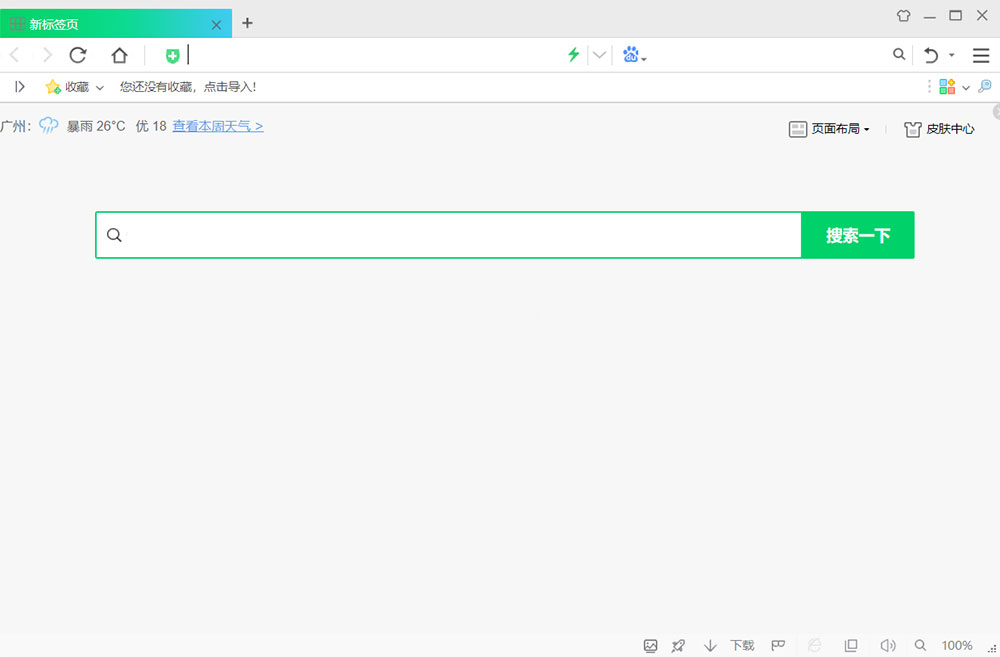Toggle the green safety shield in address bar
Viewport: 1000px width, 657px height.
(x=171, y=55)
